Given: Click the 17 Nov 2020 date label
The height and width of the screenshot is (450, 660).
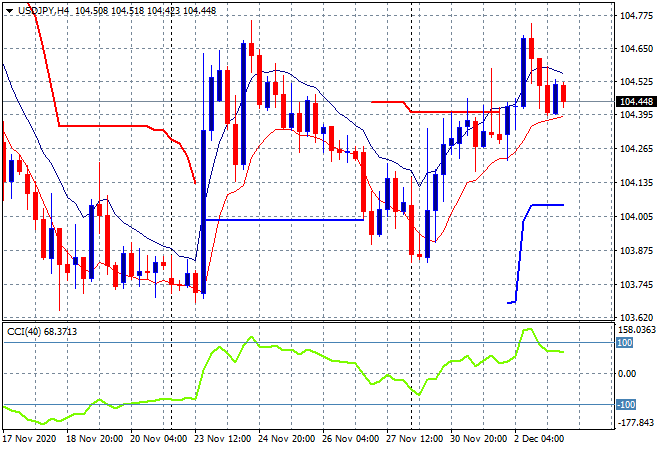Looking at the screenshot, I should [x=29, y=439].
